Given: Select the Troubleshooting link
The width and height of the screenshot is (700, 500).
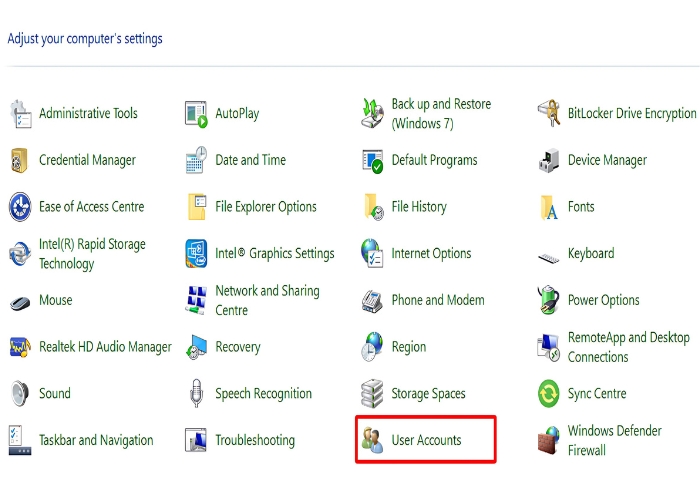Looking at the screenshot, I should (x=255, y=440).
